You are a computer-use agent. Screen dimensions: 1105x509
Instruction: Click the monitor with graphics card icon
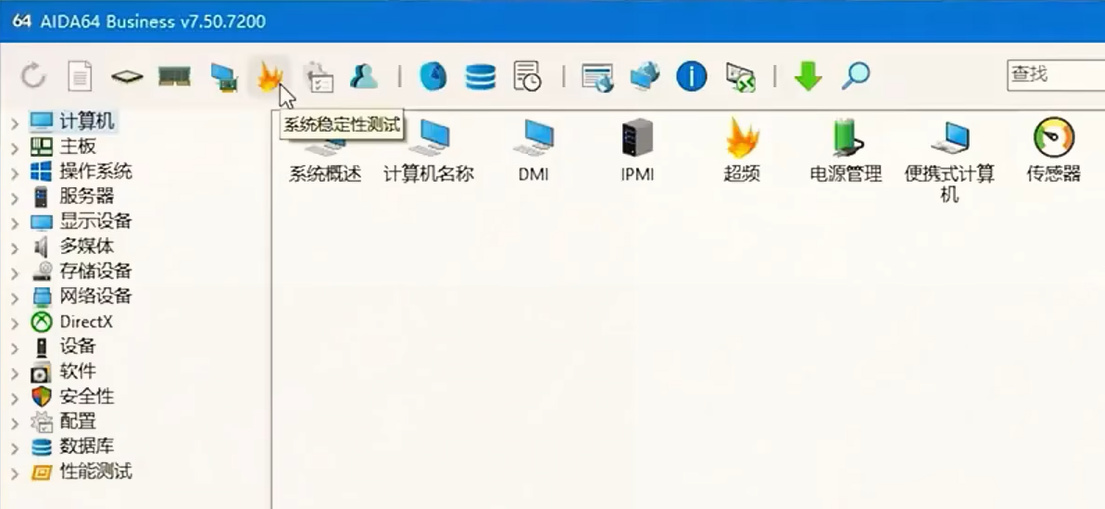(224, 77)
